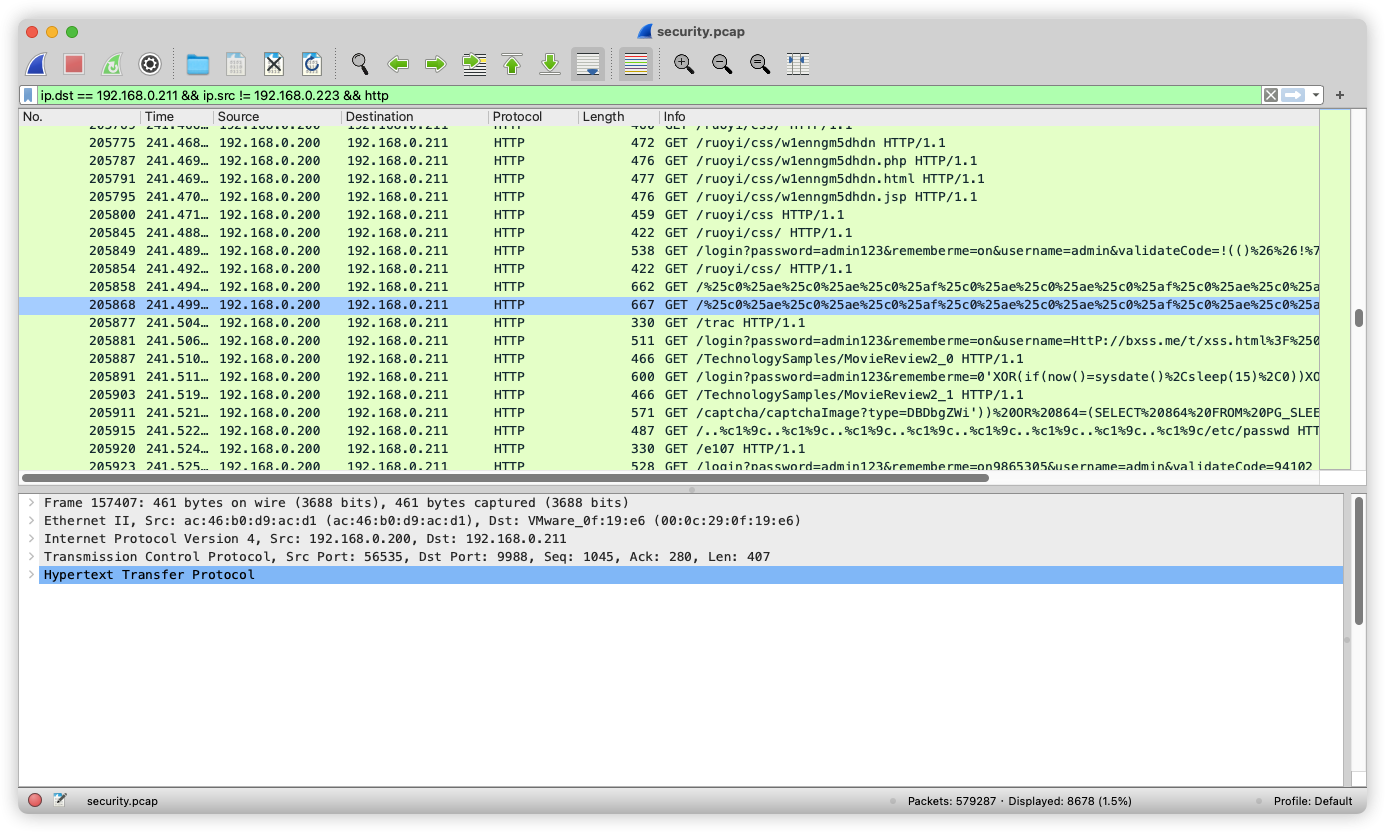Jump to the last packet
This screenshot has width=1385, height=832.
550,64
